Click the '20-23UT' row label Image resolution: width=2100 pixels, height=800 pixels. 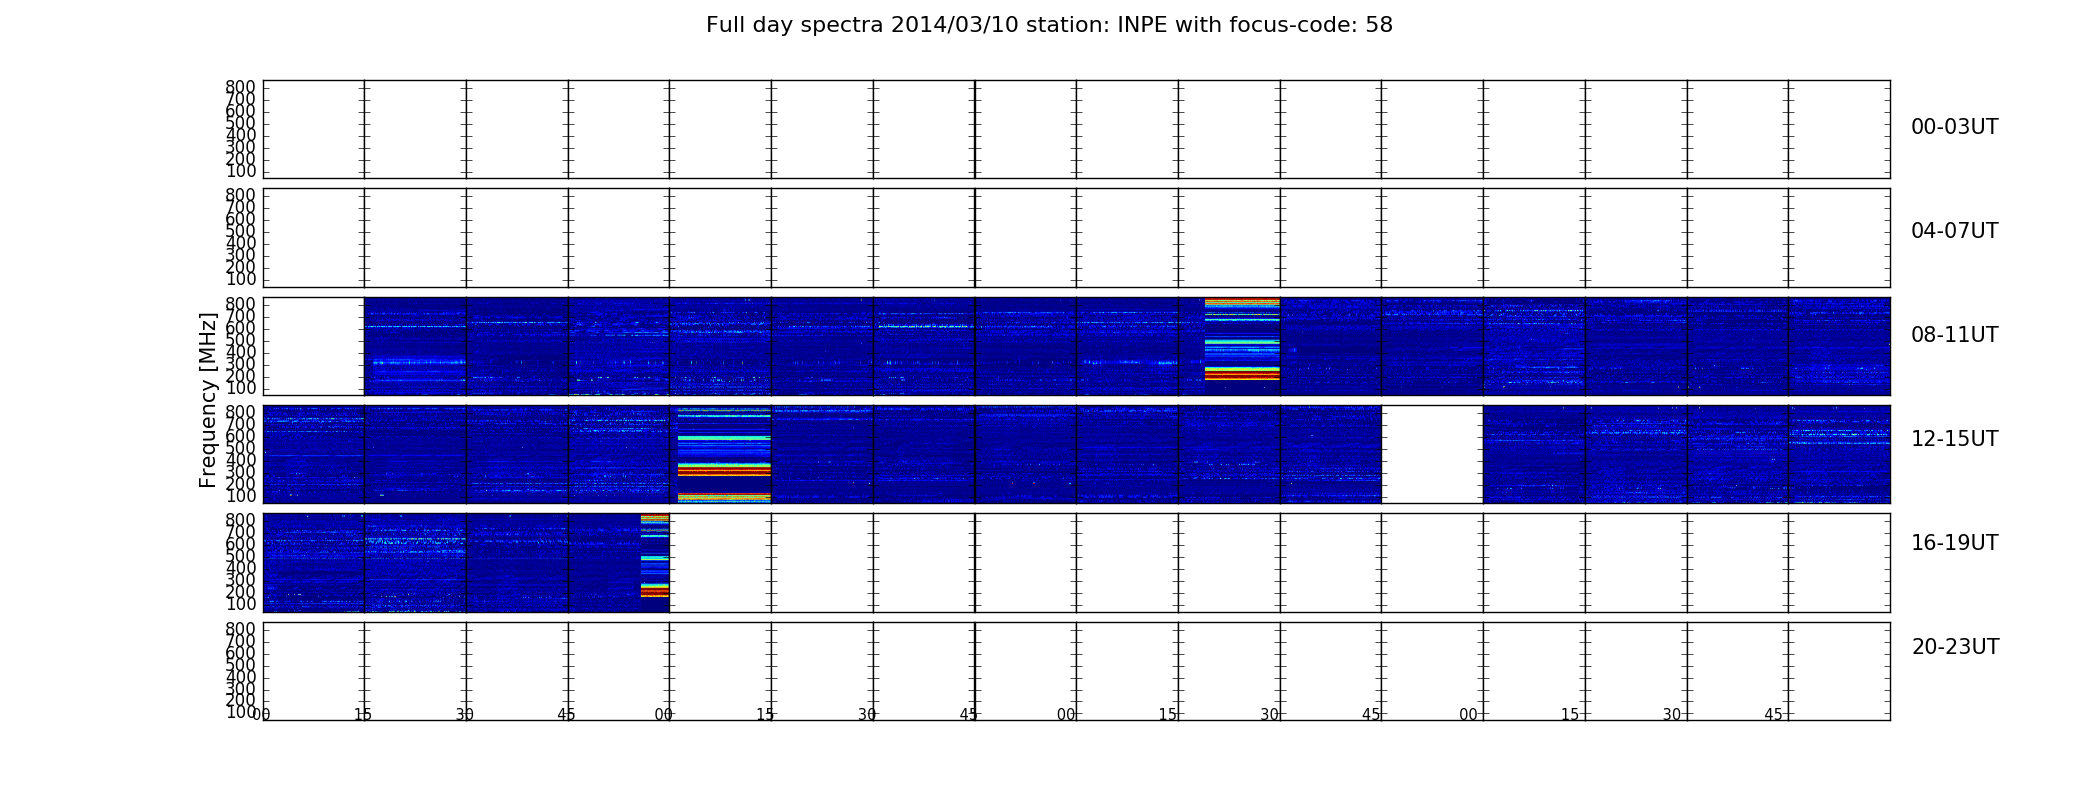coord(1955,647)
